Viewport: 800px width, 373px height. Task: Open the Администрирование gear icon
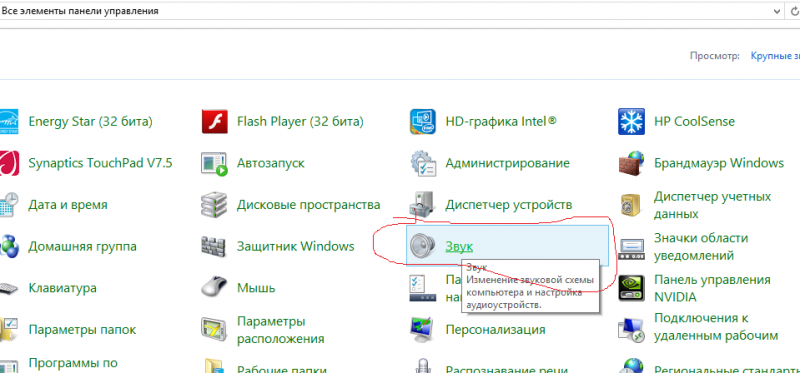[423, 163]
